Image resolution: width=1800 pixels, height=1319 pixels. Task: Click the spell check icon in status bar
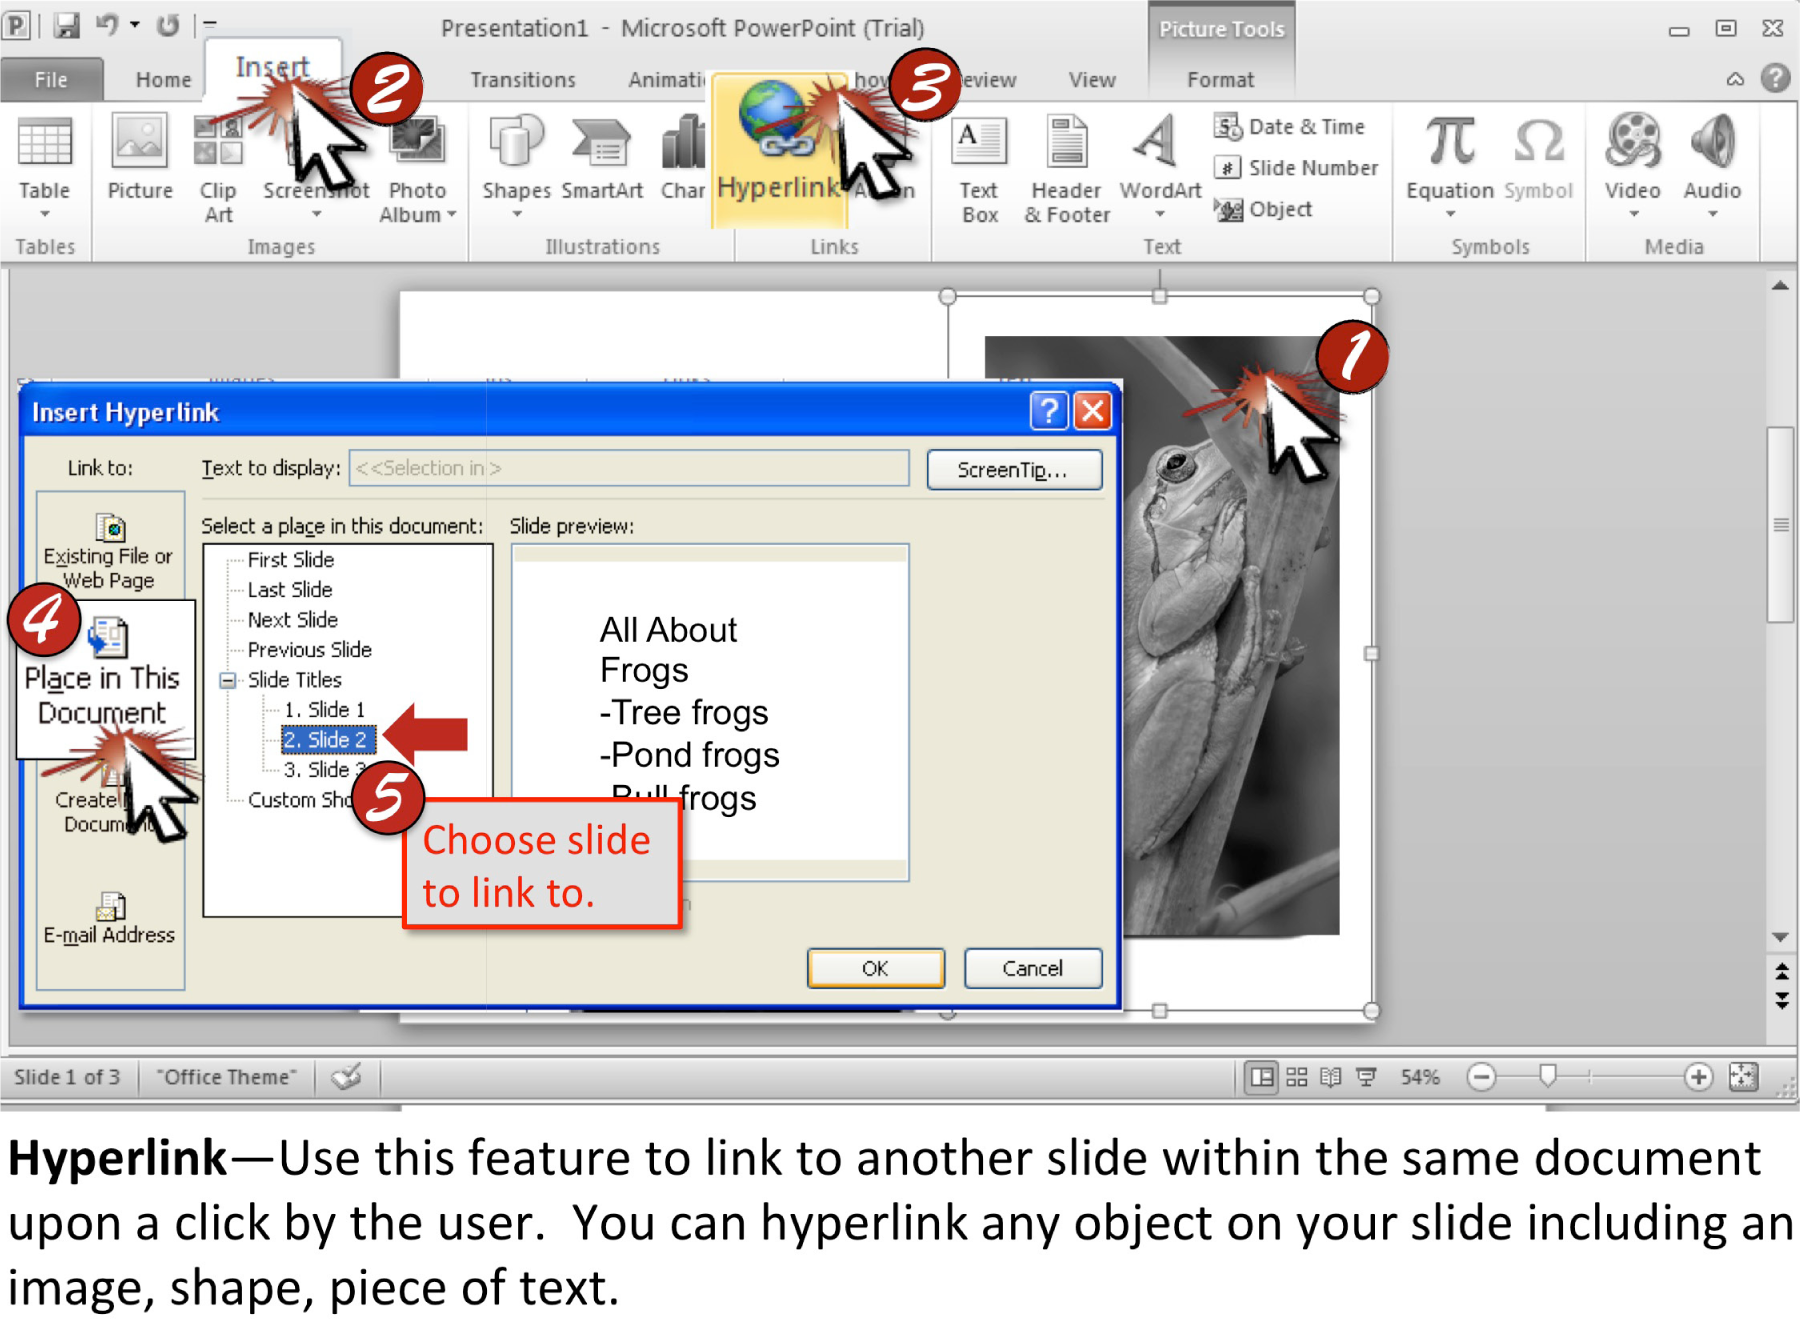click(347, 1077)
